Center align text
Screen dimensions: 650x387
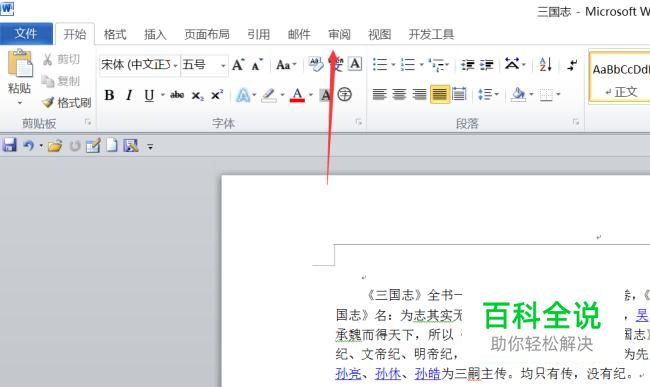point(399,95)
